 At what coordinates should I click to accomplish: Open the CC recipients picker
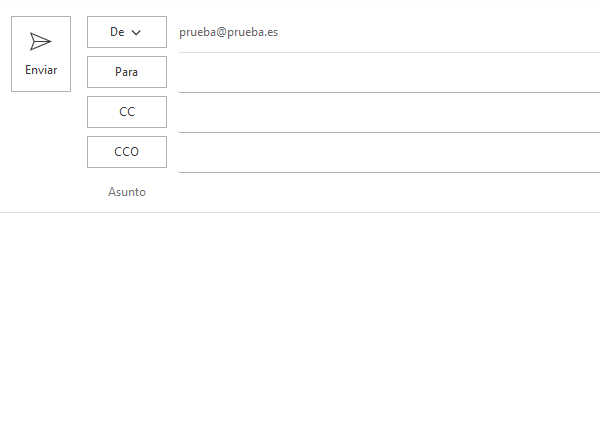pos(127,112)
